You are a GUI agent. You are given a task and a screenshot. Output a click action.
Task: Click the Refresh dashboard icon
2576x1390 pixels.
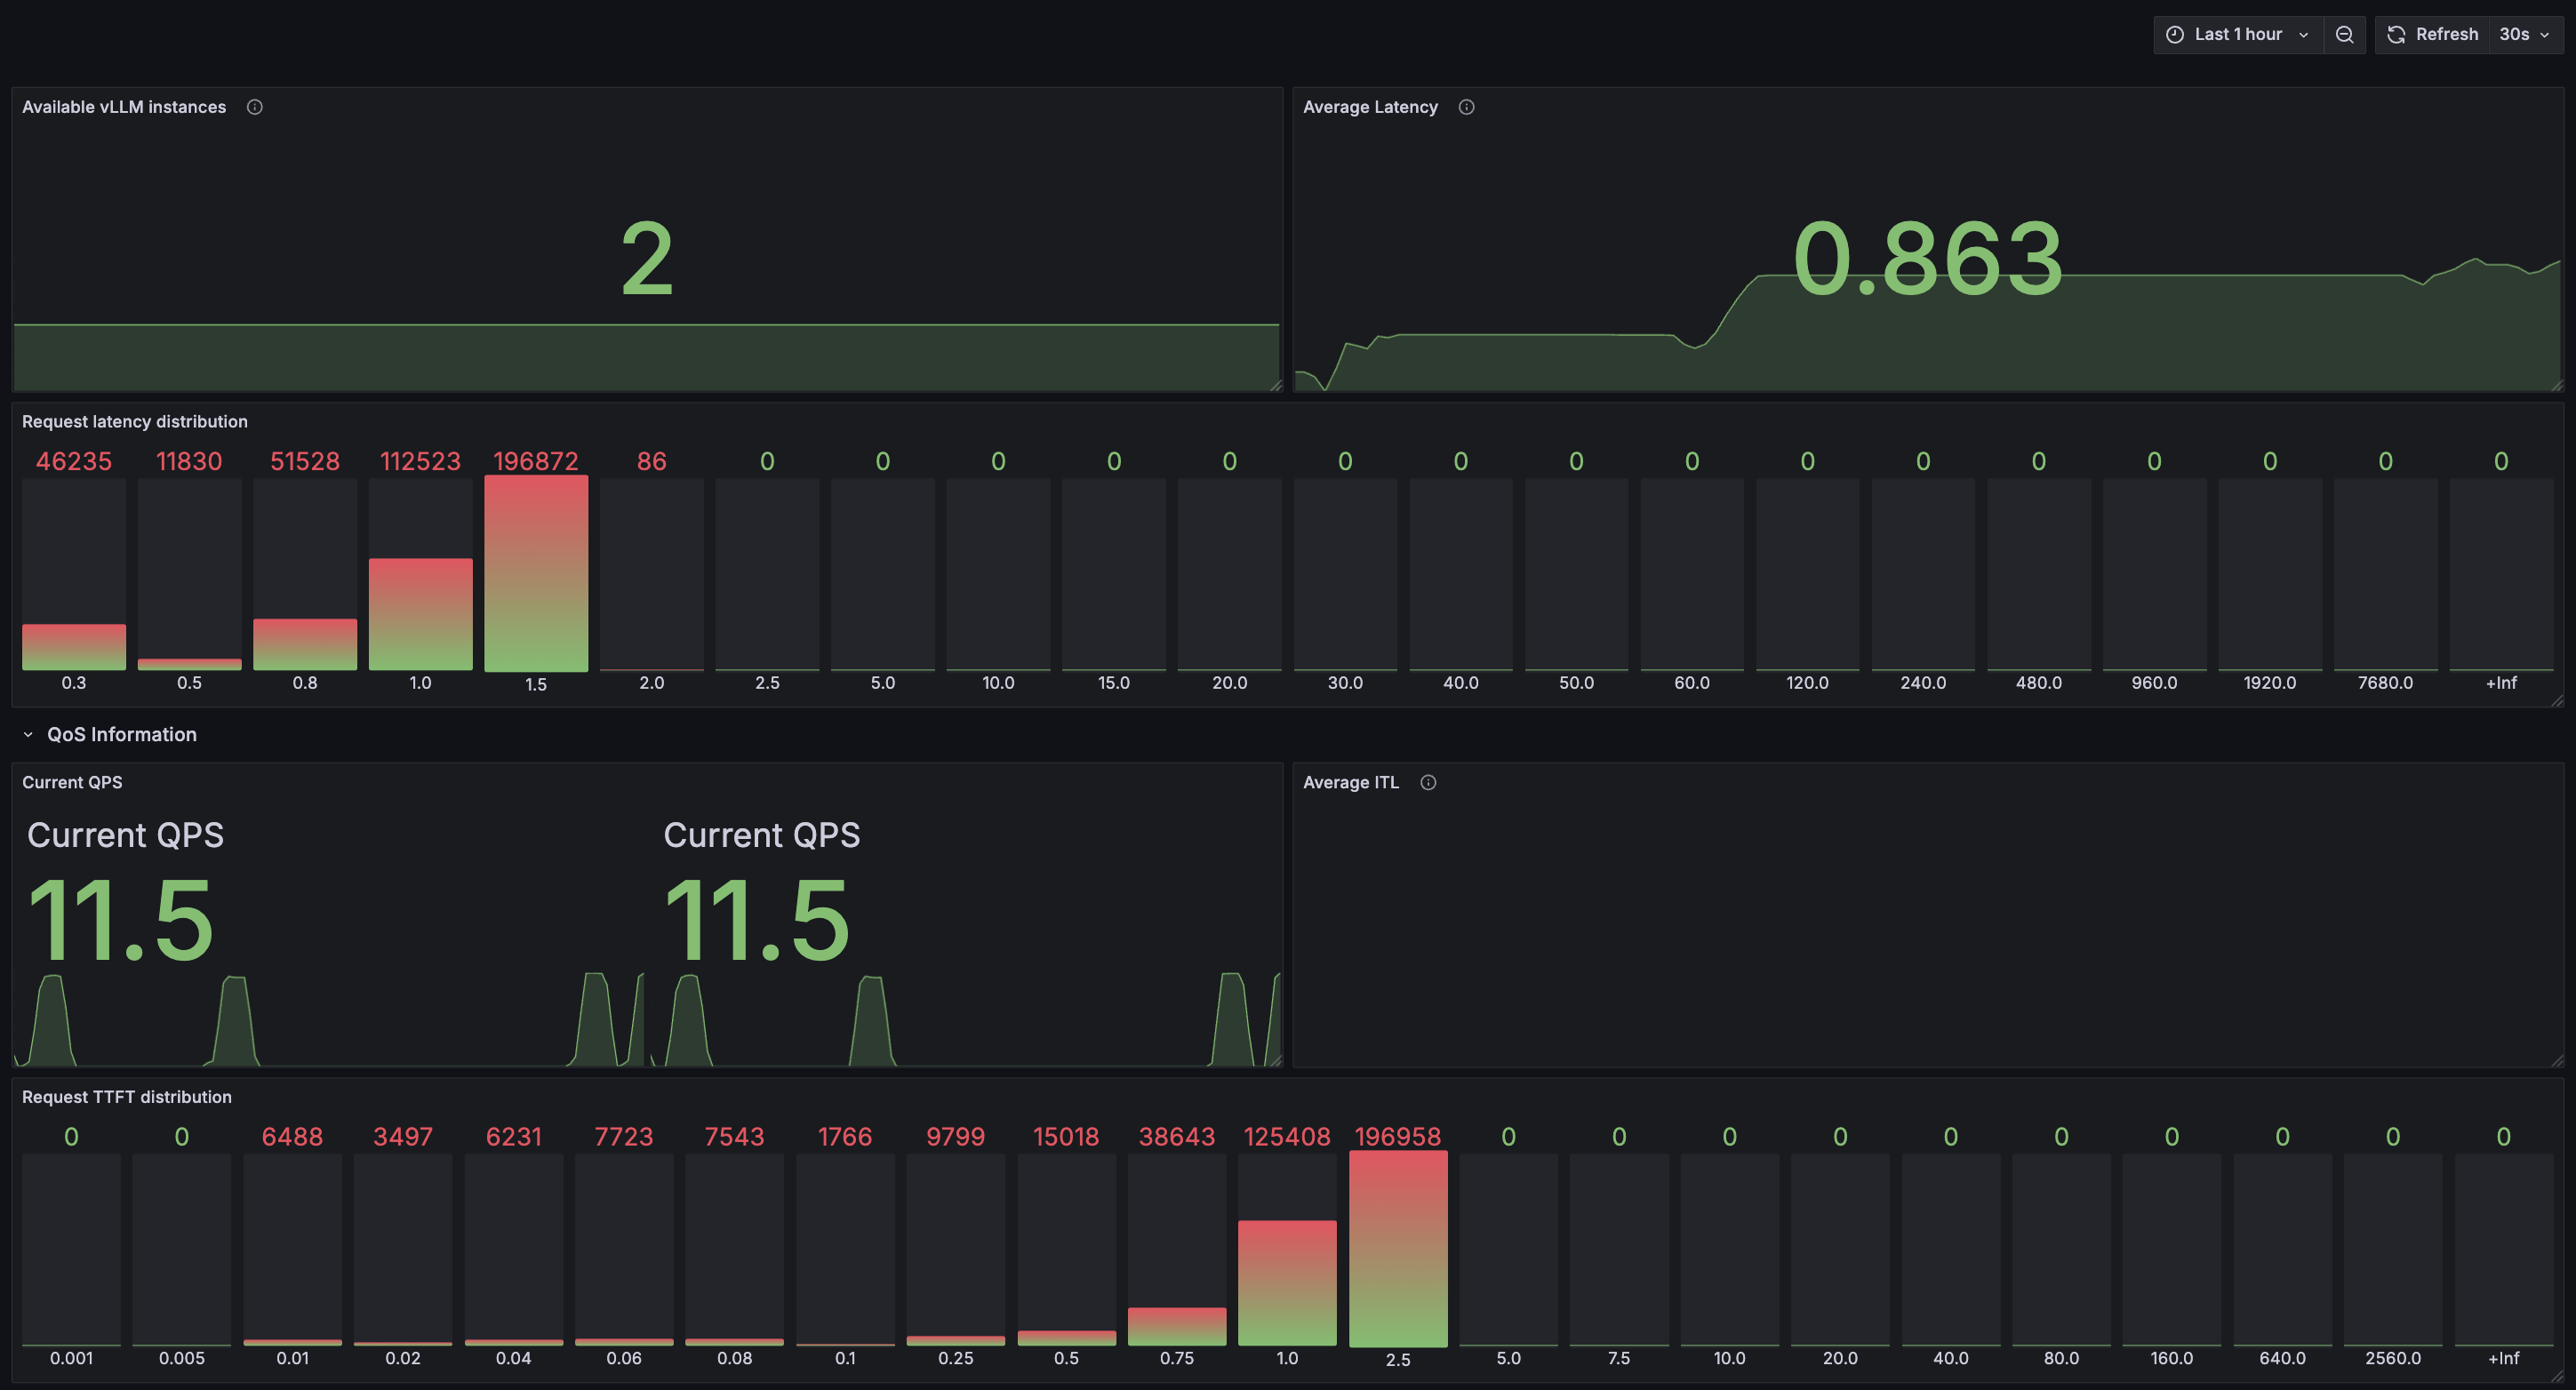[2396, 34]
